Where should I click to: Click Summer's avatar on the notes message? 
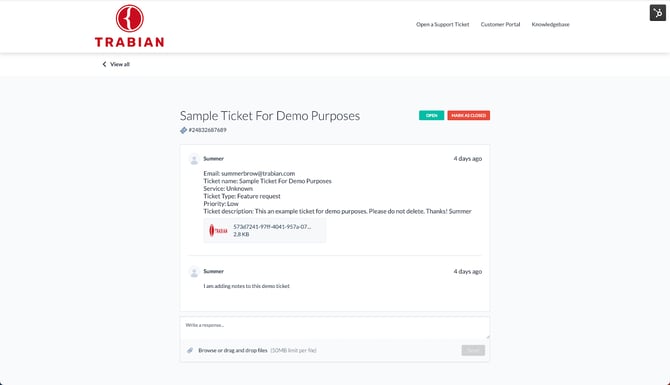[x=194, y=272]
